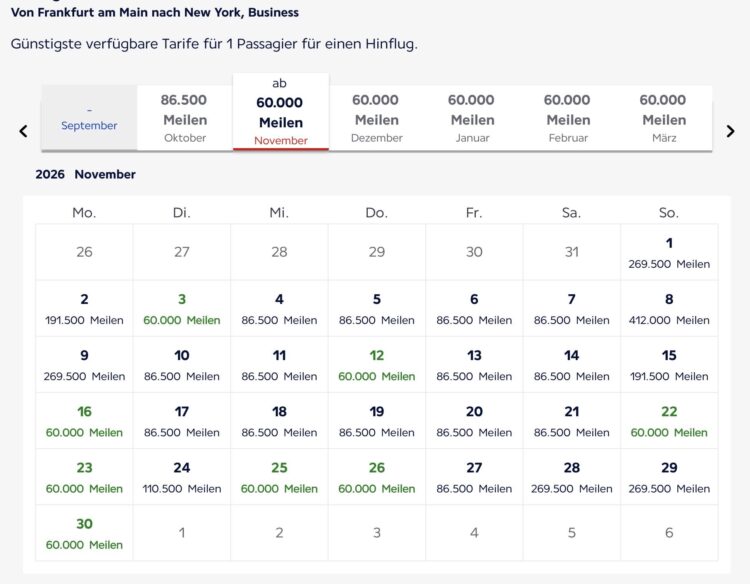Viewport: 750px width, 584px height.
Task: Select November 19 date cell
Action: tap(377, 421)
